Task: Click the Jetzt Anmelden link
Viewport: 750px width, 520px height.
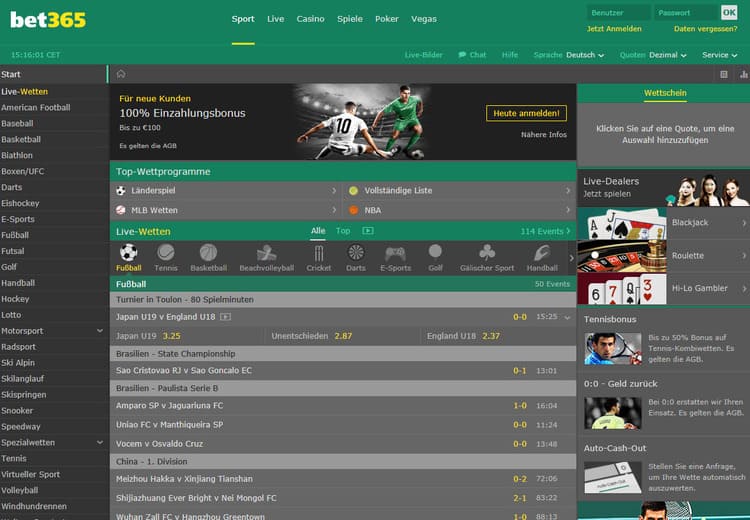Action: click(x=614, y=29)
